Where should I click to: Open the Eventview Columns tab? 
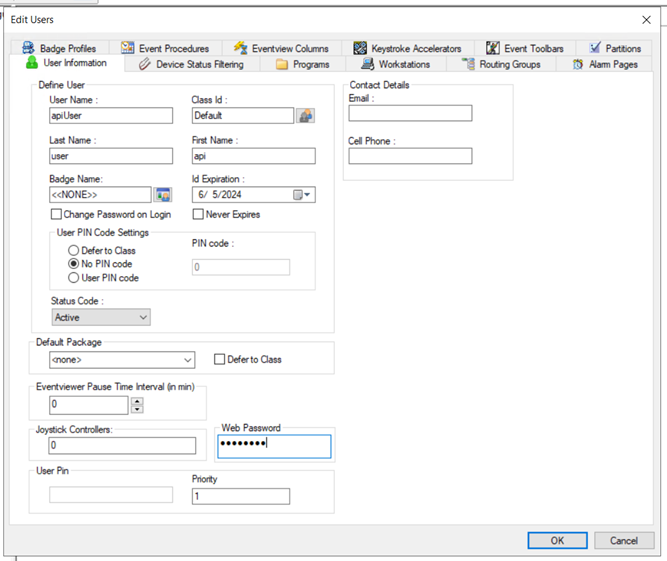point(281,48)
